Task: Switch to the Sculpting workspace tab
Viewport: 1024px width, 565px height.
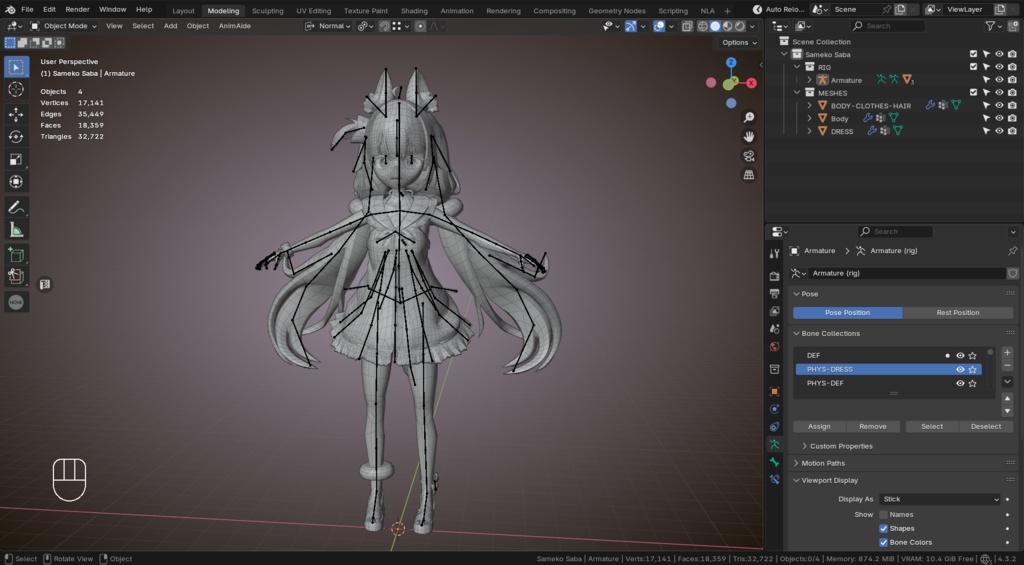Action: click(268, 10)
